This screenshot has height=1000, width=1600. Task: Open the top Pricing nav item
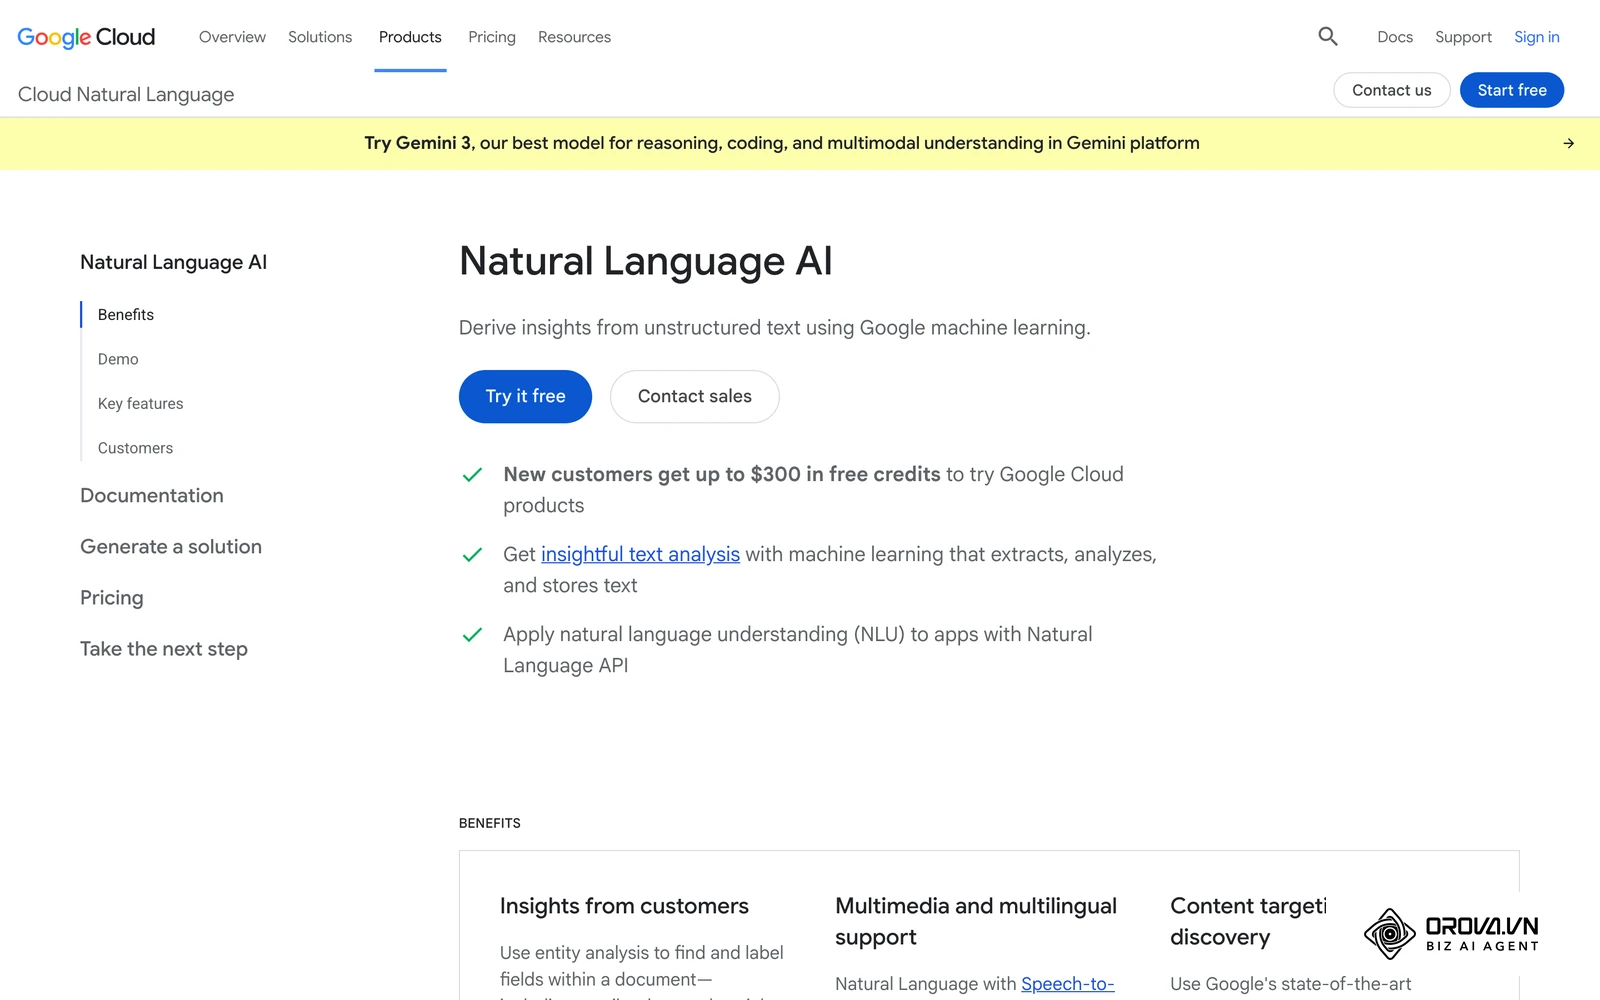tap(492, 37)
